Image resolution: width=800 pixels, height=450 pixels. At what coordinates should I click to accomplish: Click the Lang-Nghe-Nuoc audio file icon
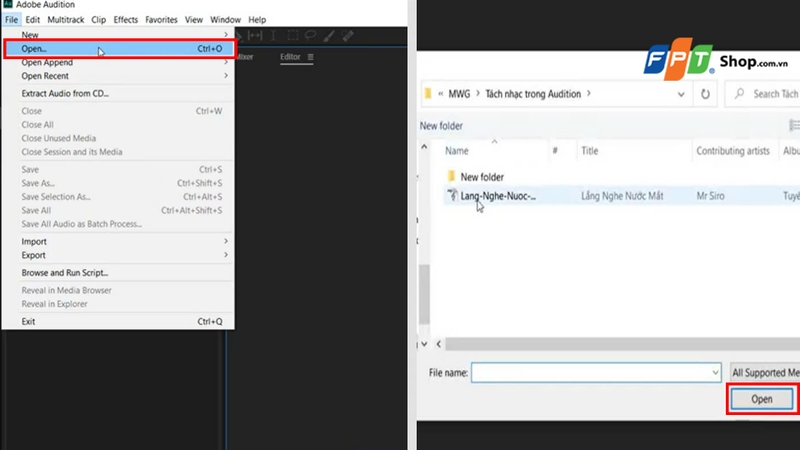click(x=452, y=195)
